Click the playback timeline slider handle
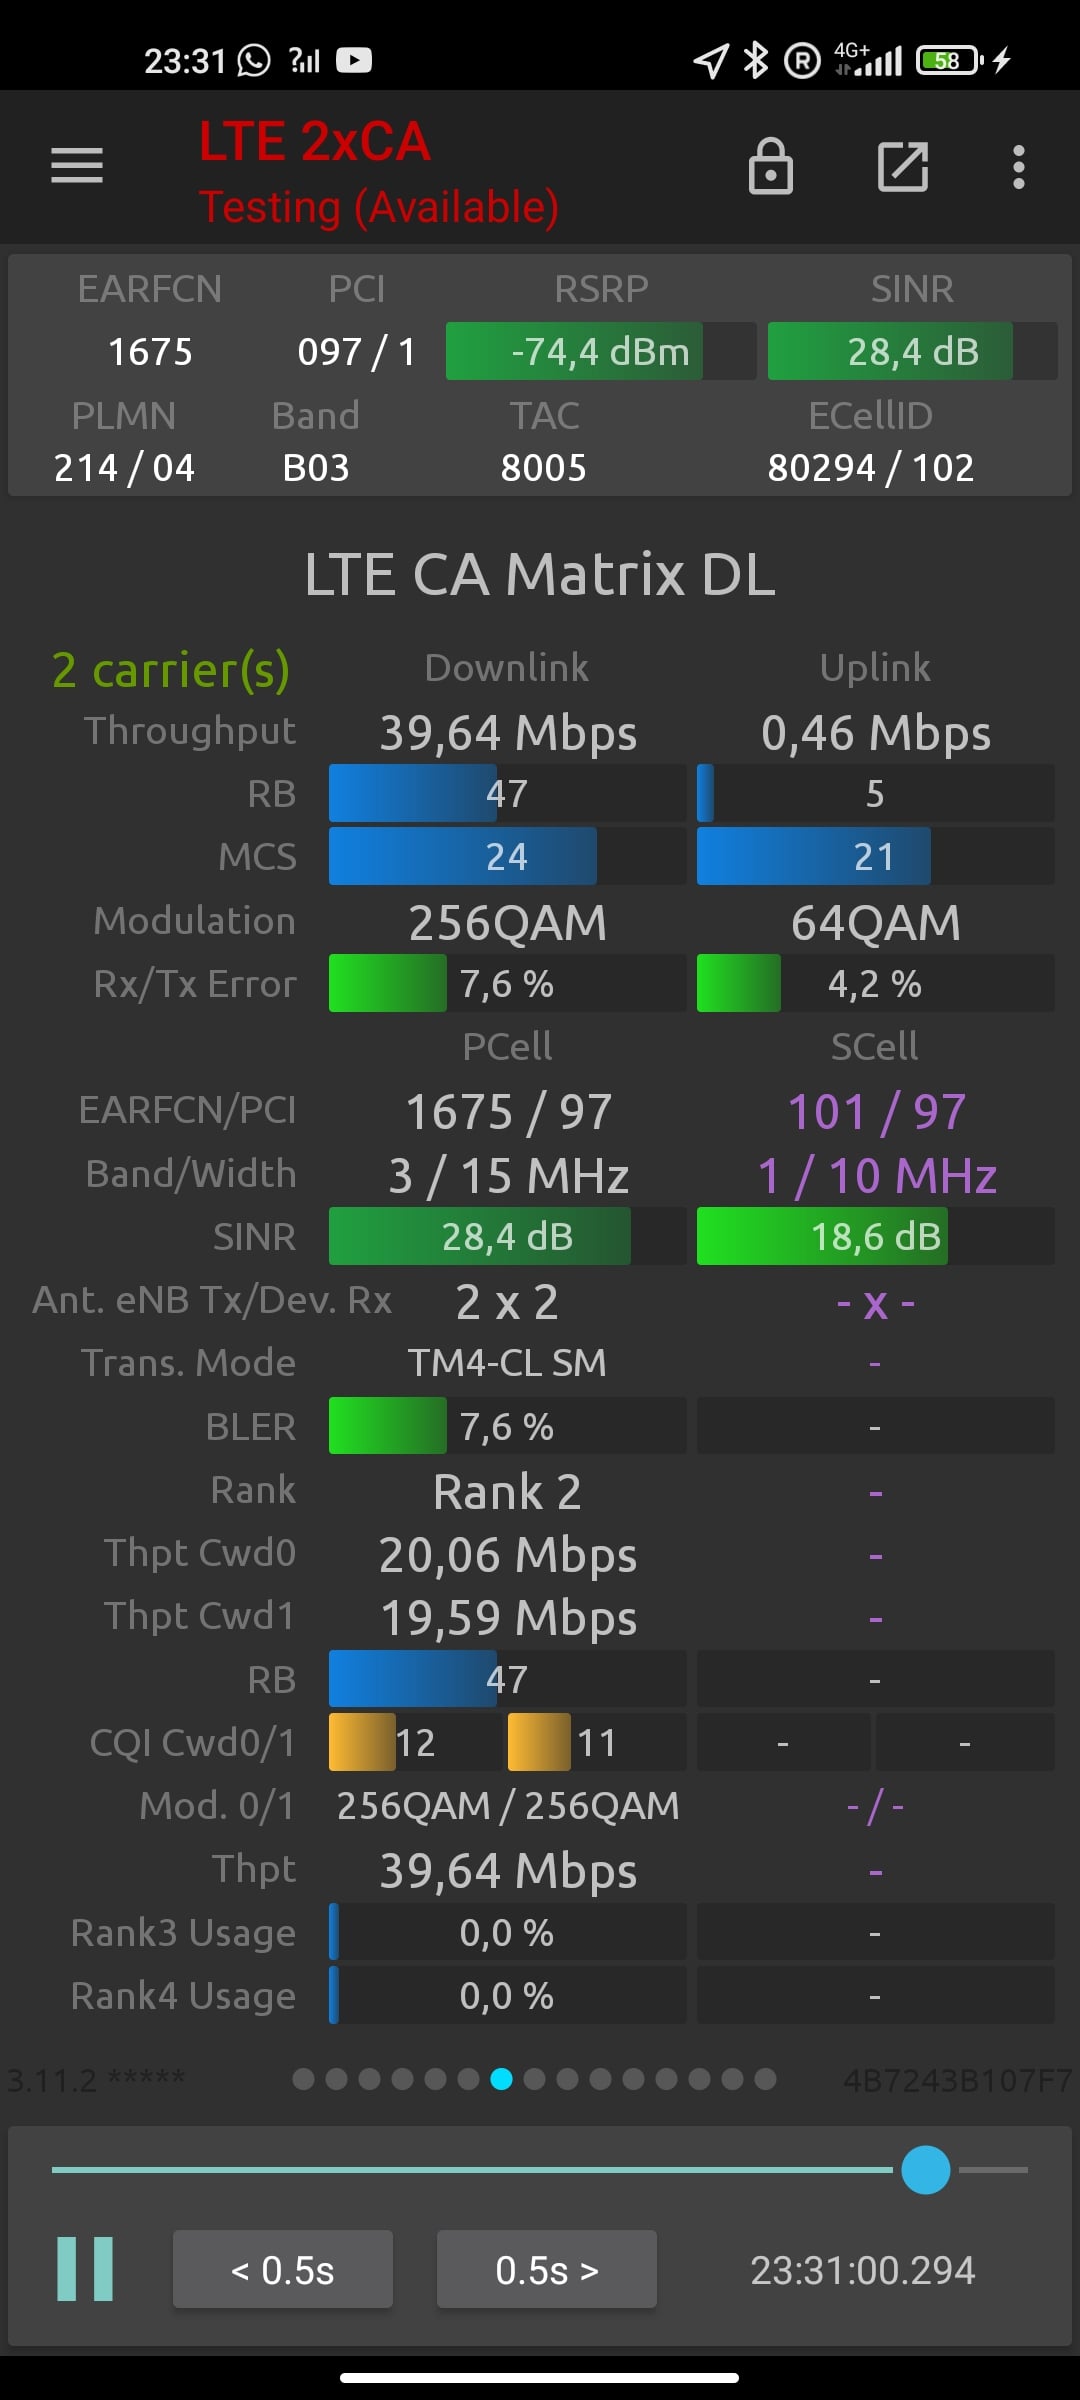1080x2400 pixels. tap(926, 2170)
